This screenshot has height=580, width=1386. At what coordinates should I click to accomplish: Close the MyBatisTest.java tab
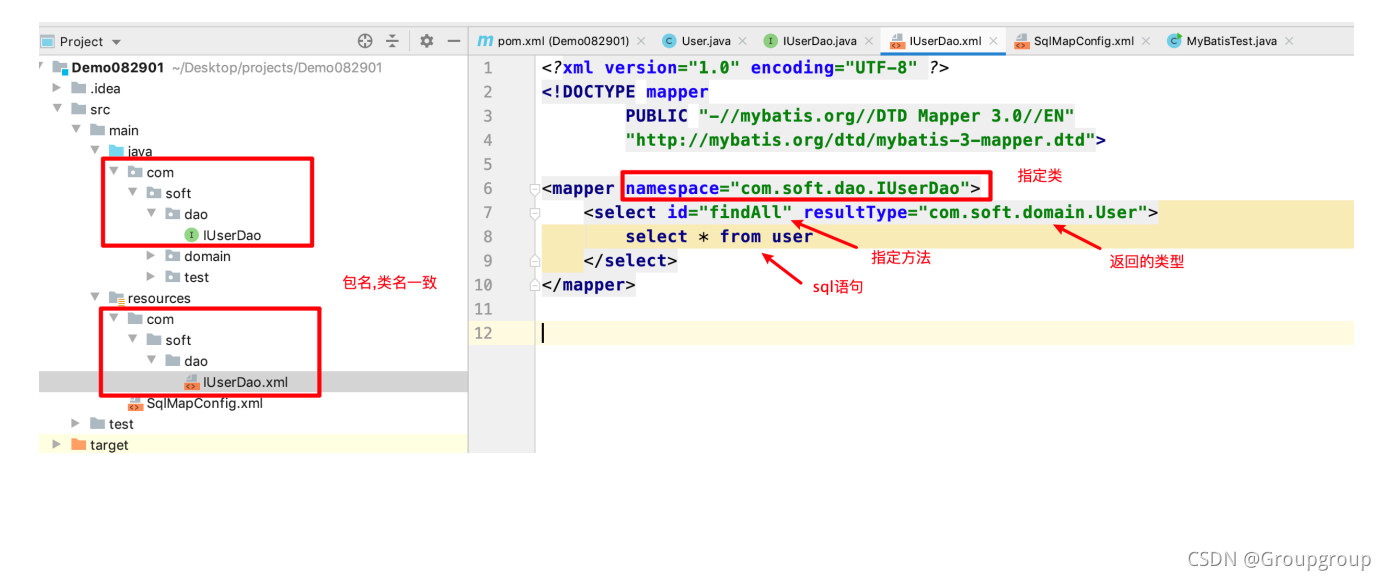(x=1289, y=41)
